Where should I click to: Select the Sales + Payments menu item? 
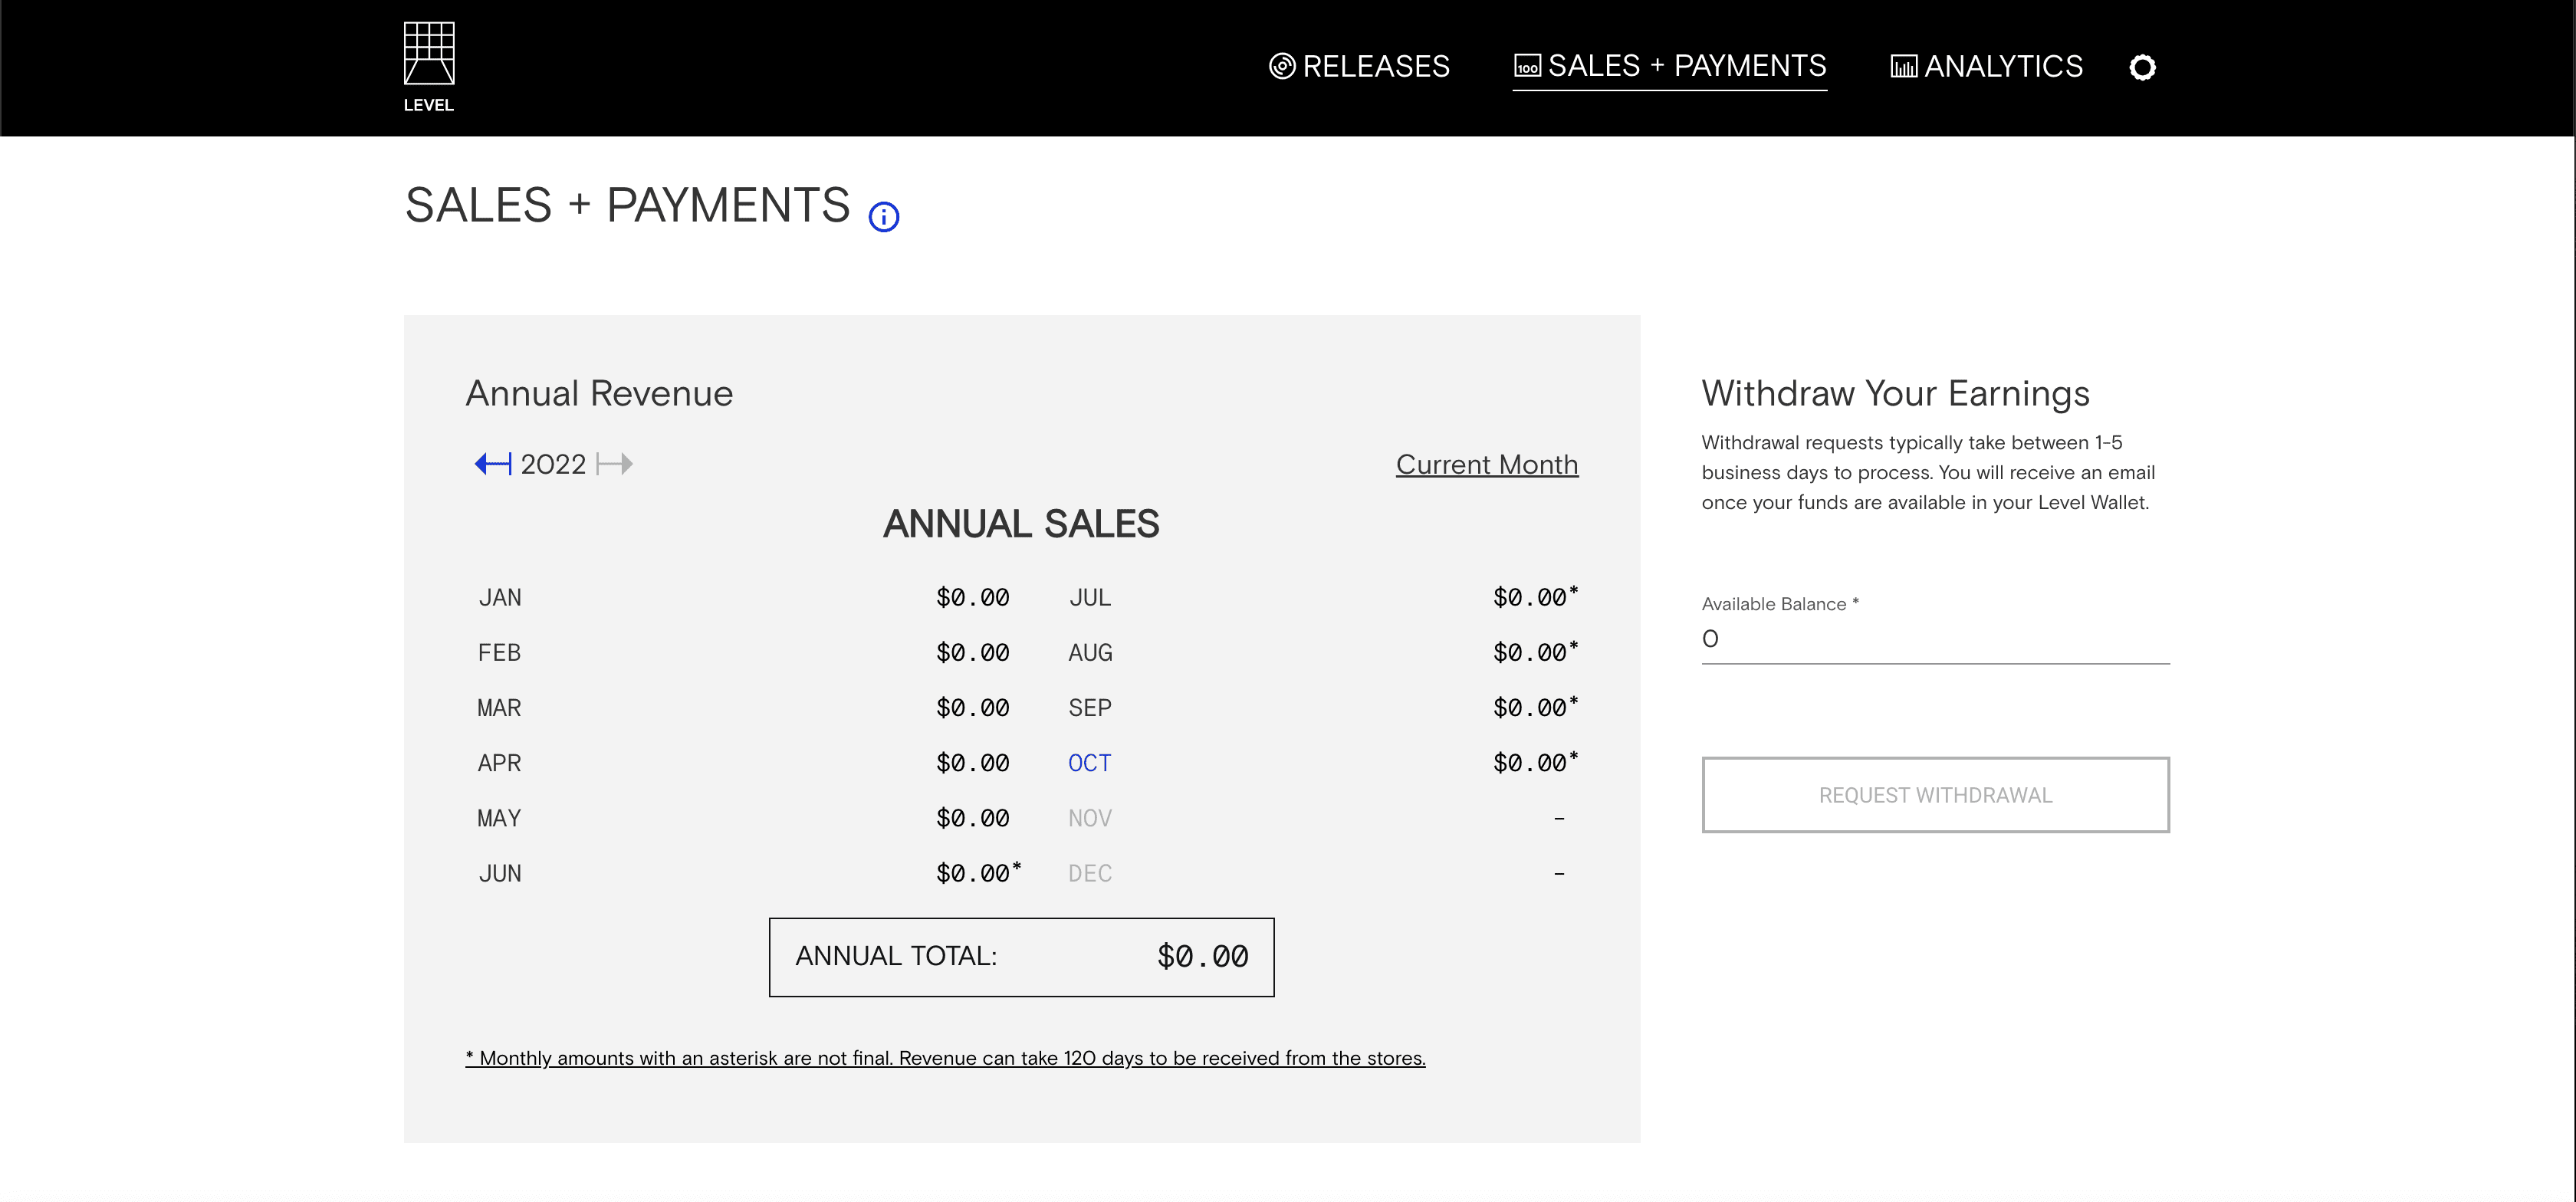1686,67
